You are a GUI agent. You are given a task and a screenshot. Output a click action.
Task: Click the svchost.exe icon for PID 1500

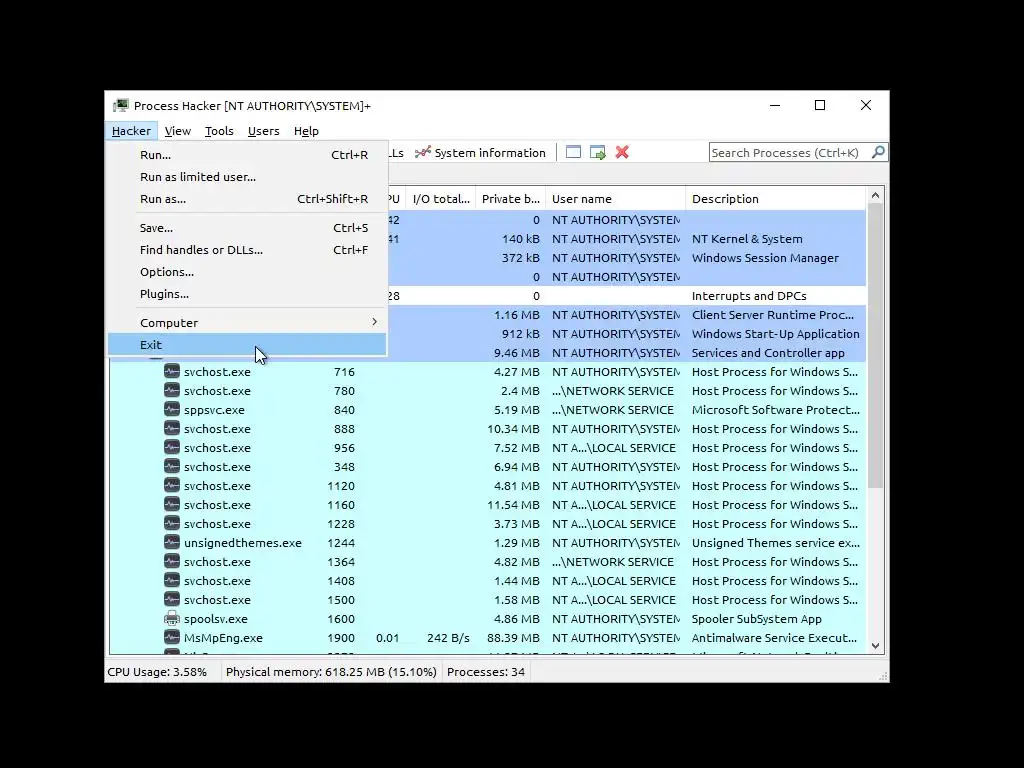172,599
